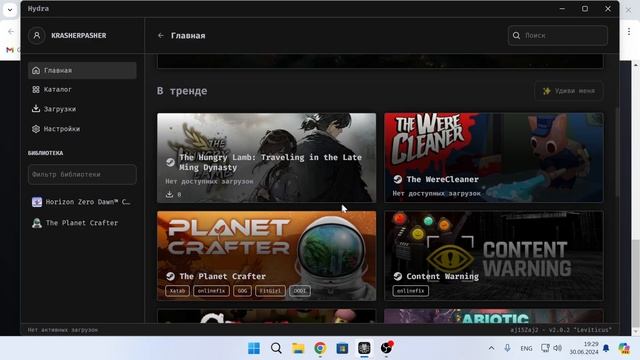Minimize the Hydra window

[x=562, y=9]
